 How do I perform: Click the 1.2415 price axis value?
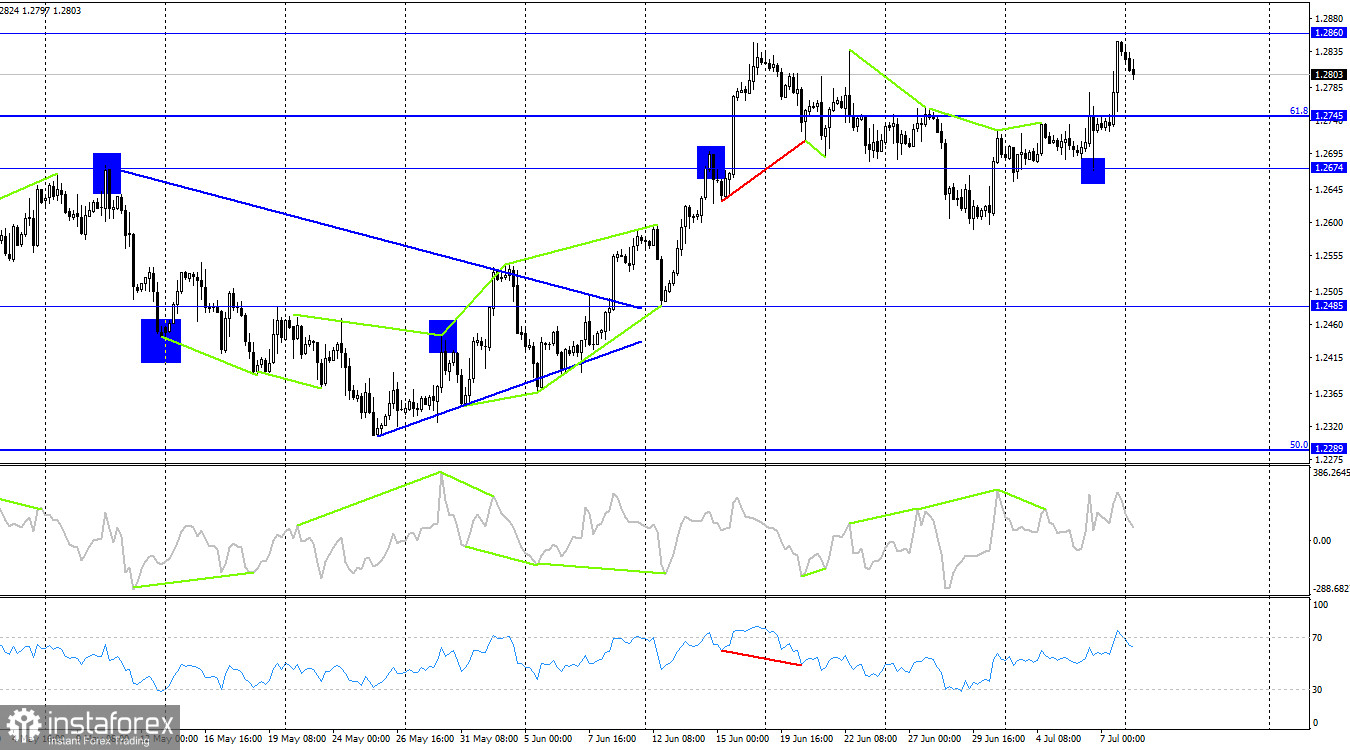[x=1330, y=357]
